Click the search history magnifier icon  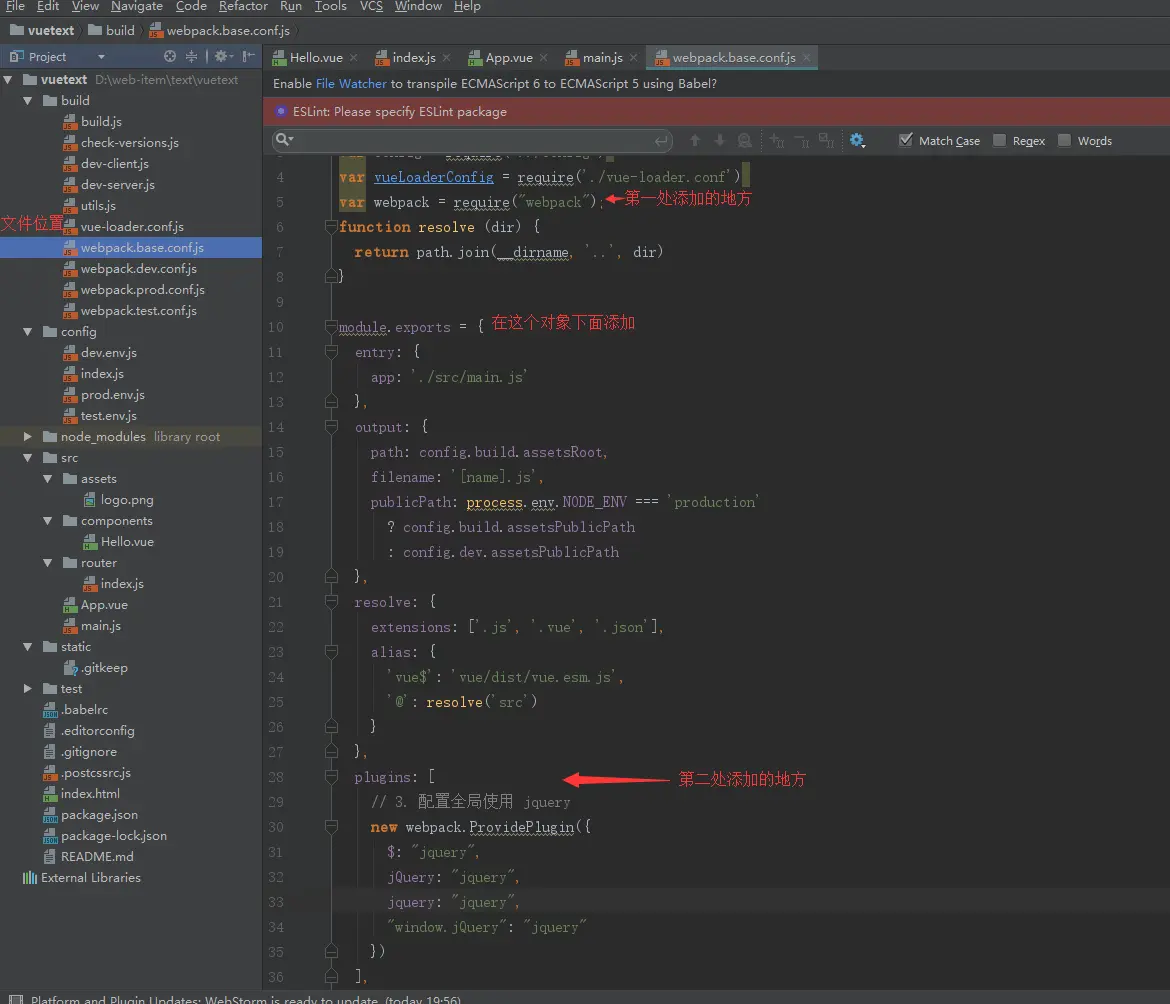(284, 139)
